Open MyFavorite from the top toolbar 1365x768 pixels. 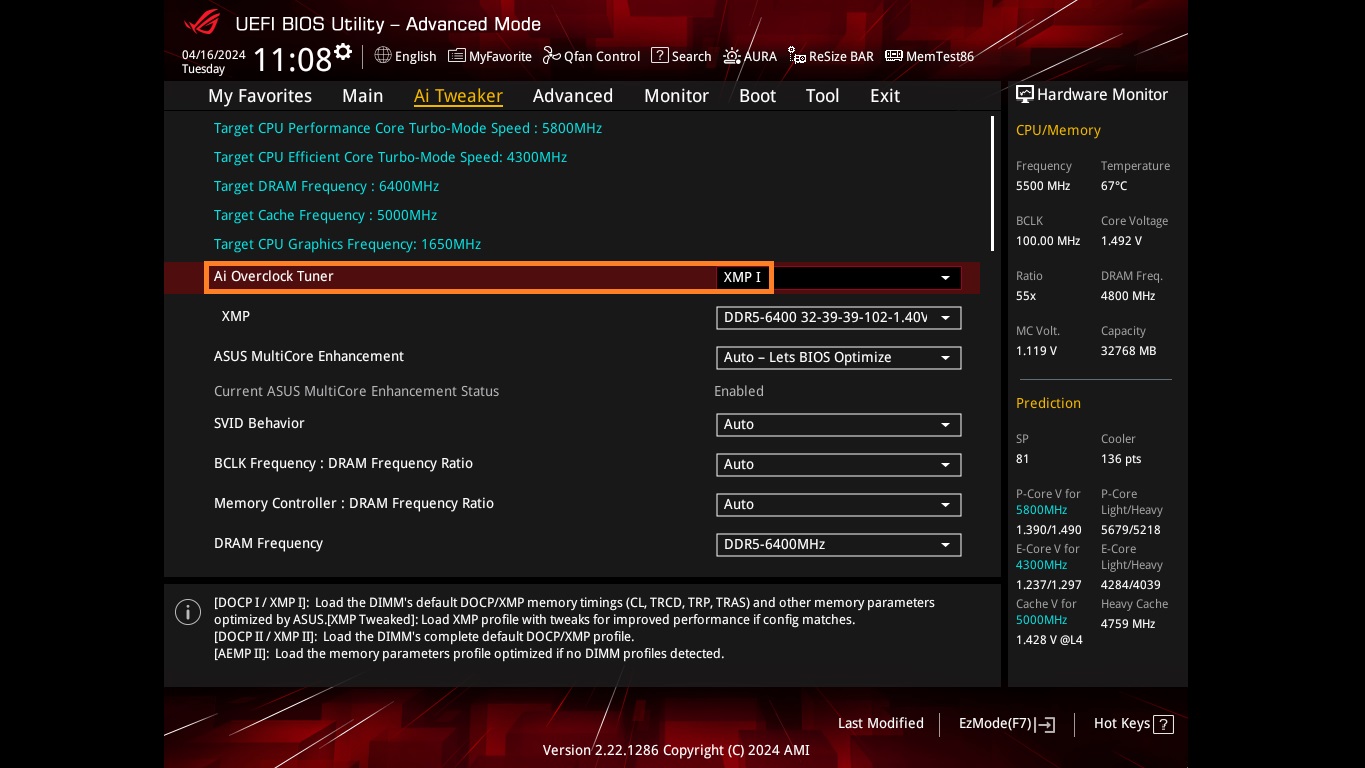click(x=490, y=56)
